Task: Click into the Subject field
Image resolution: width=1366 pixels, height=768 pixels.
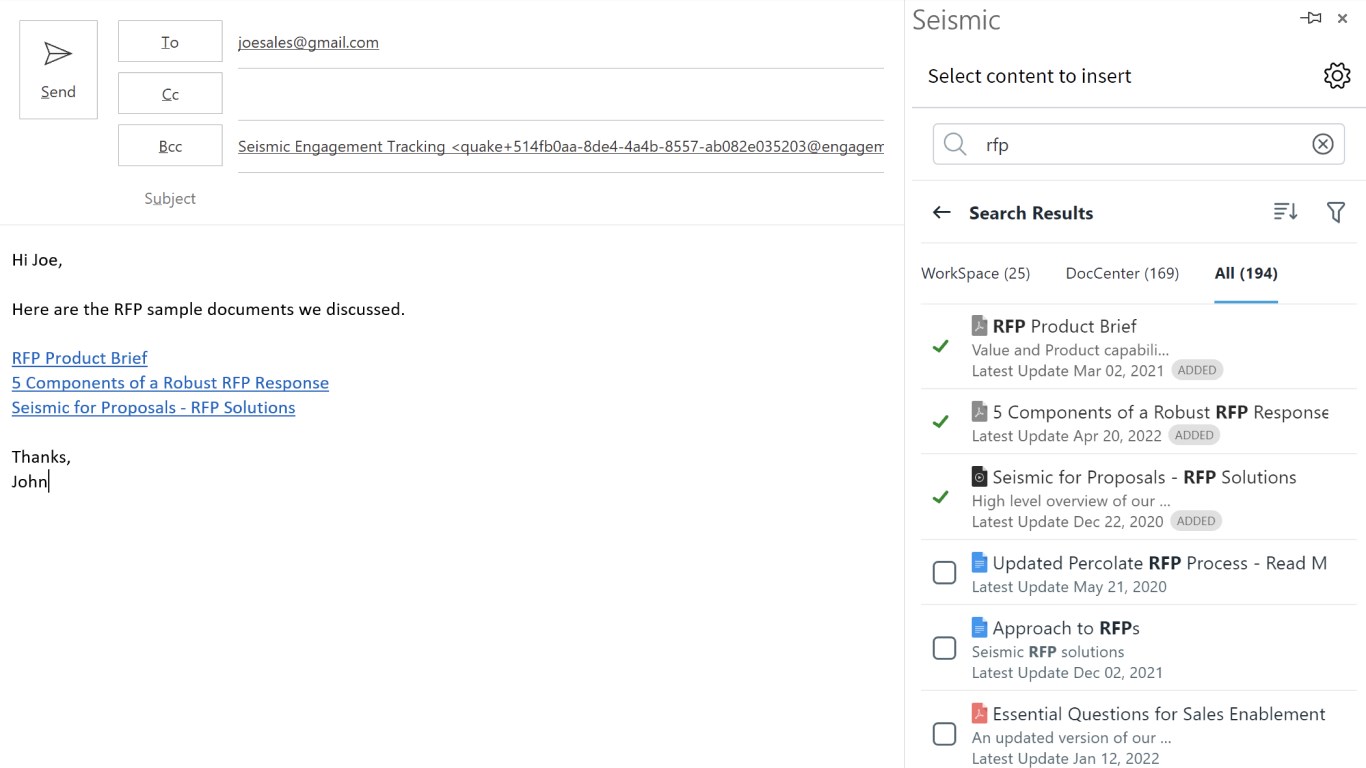Action: (x=540, y=199)
